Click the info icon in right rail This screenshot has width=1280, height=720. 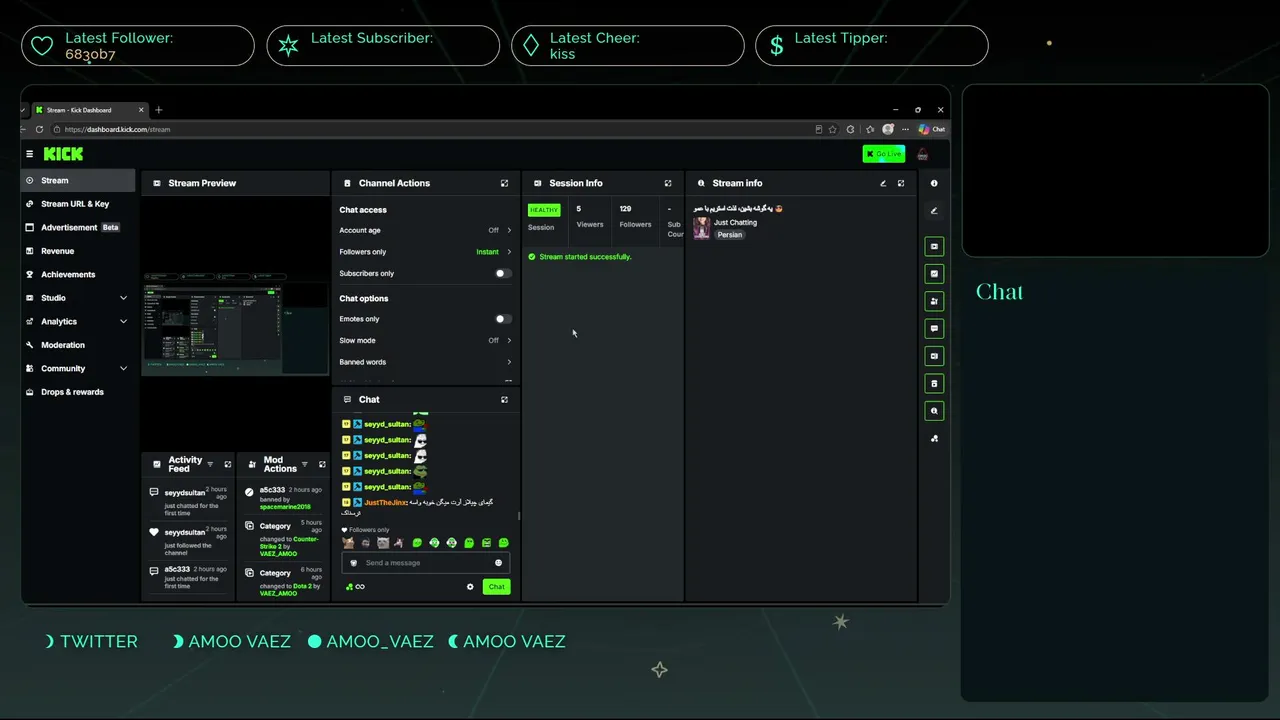tap(934, 183)
